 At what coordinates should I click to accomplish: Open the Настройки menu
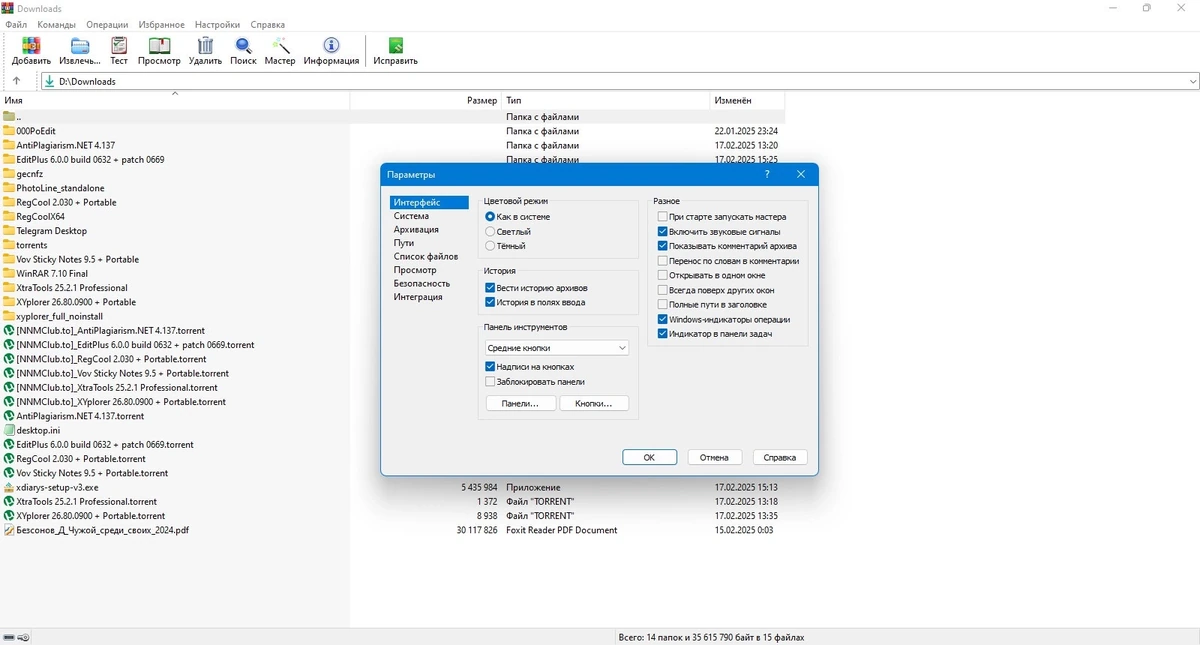217,24
